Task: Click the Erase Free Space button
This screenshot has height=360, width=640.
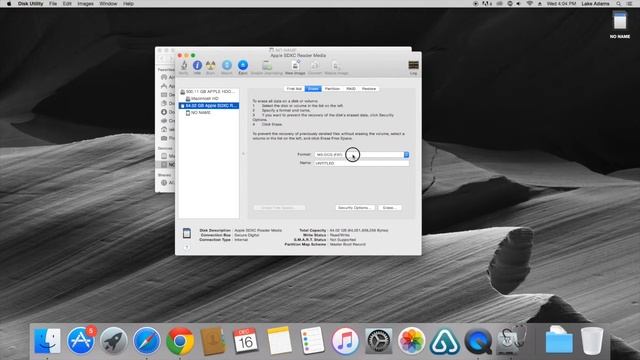Action: (279, 208)
